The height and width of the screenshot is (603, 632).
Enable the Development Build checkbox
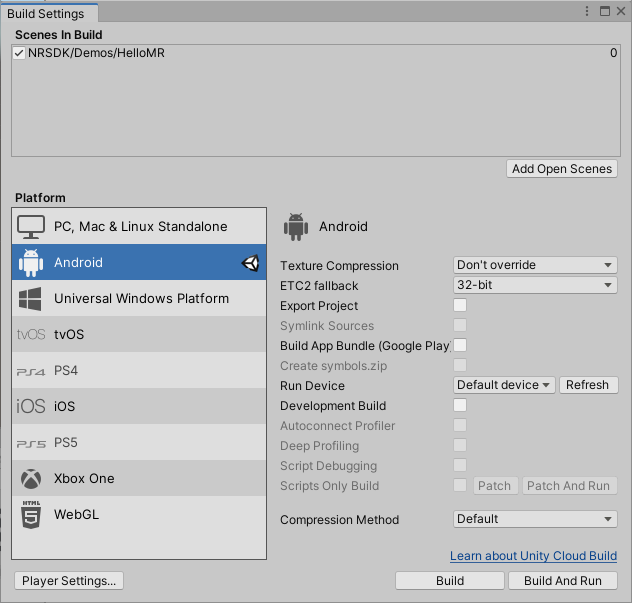coord(460,405)
